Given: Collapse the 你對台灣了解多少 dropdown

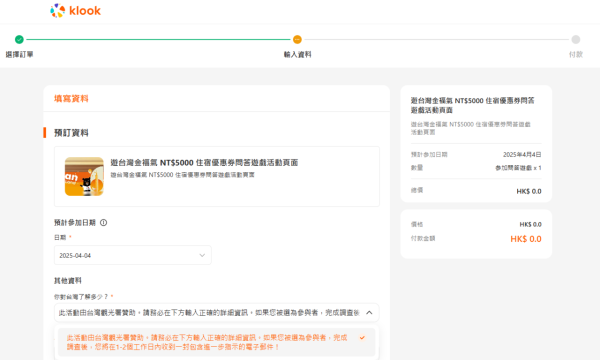Looking at the screenshot, I should tap(217, 313).
